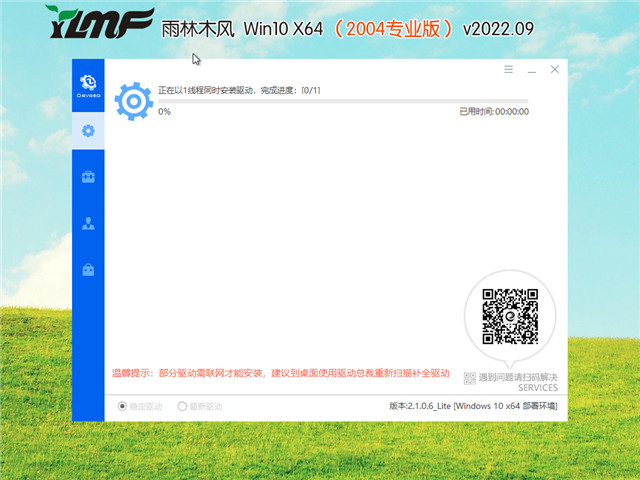Screen dimensions: 640x480
Task: Click the version text 2.1.0.6_Lite
Action: [473, 406]
